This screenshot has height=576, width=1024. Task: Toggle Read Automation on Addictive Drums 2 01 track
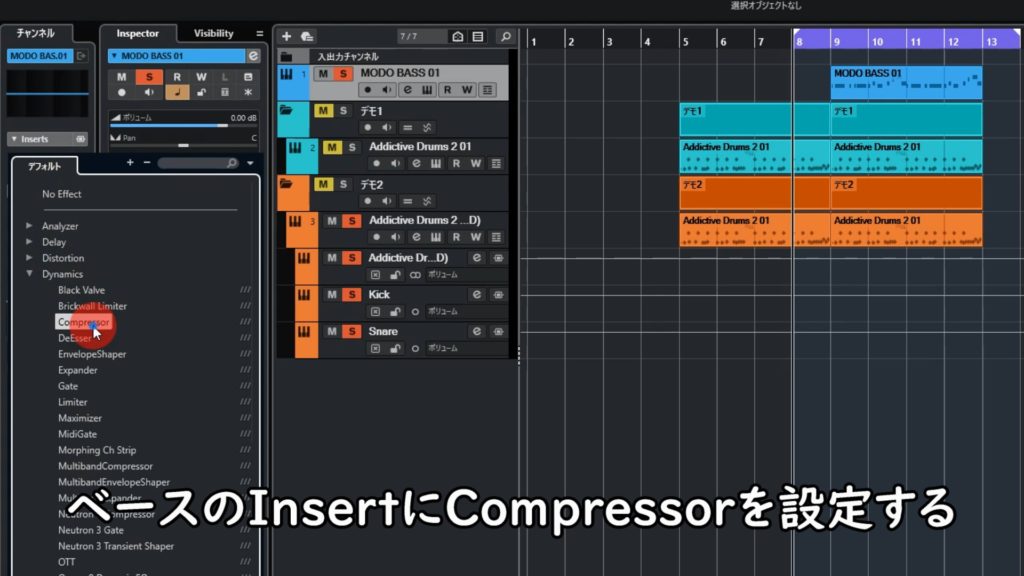(x=456, y=163)
